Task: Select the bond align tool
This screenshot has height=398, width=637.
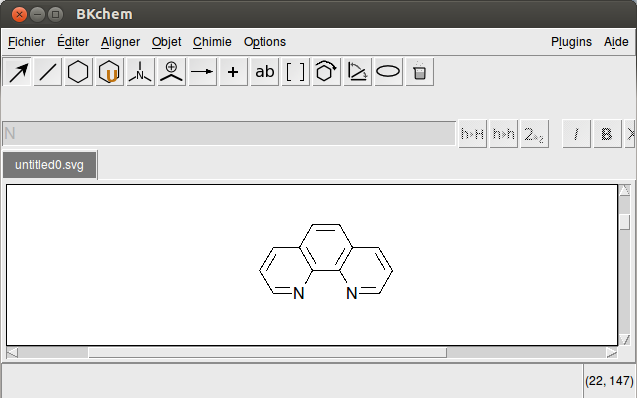Action: coord(358,72)
